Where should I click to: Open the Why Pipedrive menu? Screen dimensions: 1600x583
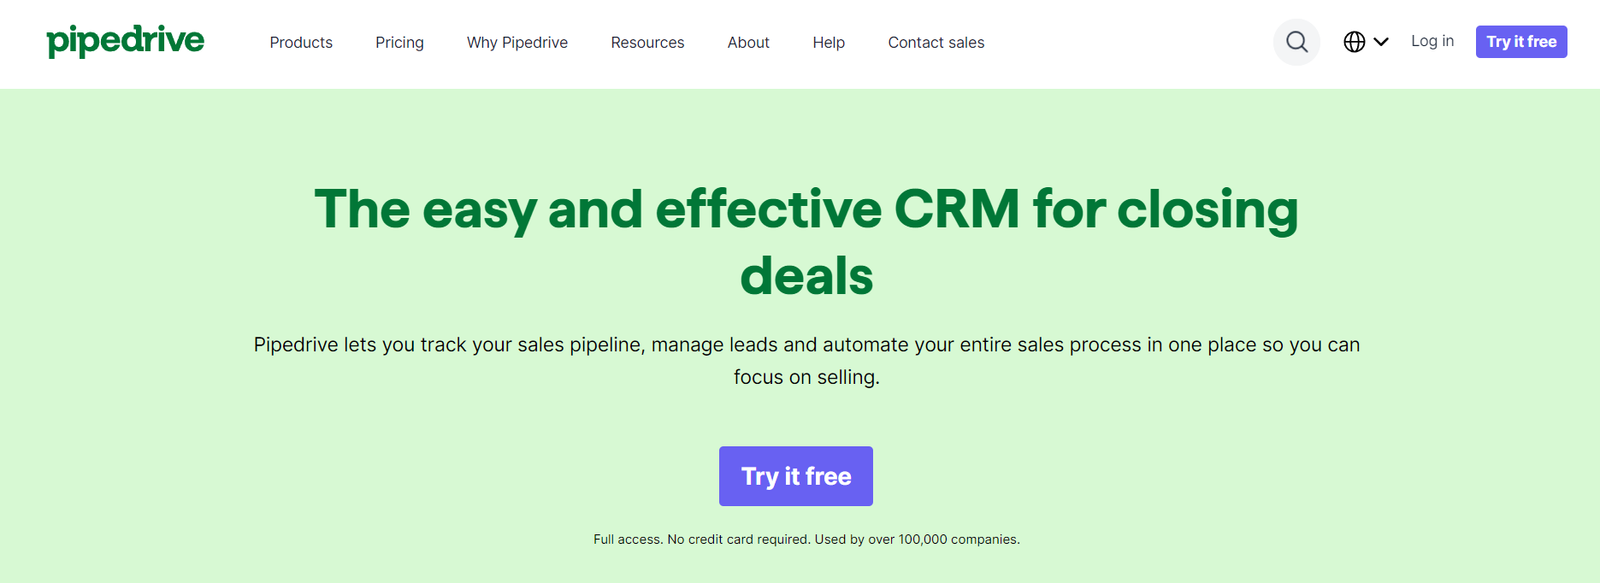(x=517, y=42)
